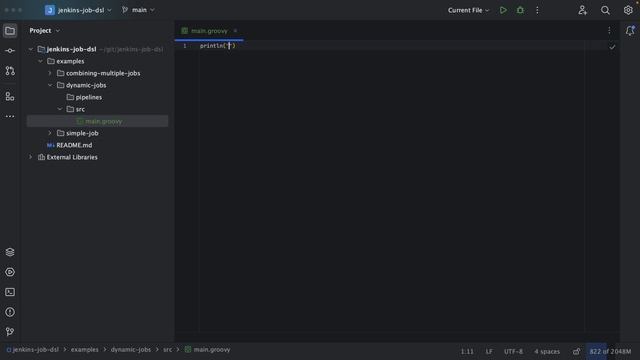Click line number 1 in the gutter
Screen dimensions: 640x360
tap(184, 46)
